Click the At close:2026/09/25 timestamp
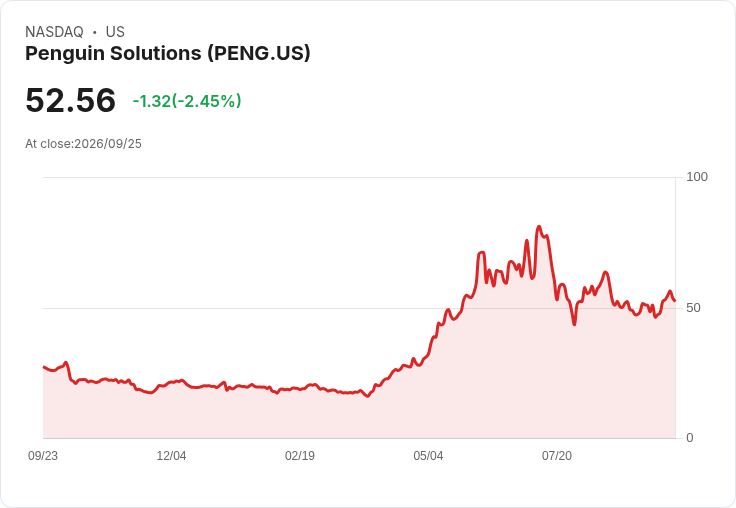This screenshot has height=508, width=736. coord(84,144)
